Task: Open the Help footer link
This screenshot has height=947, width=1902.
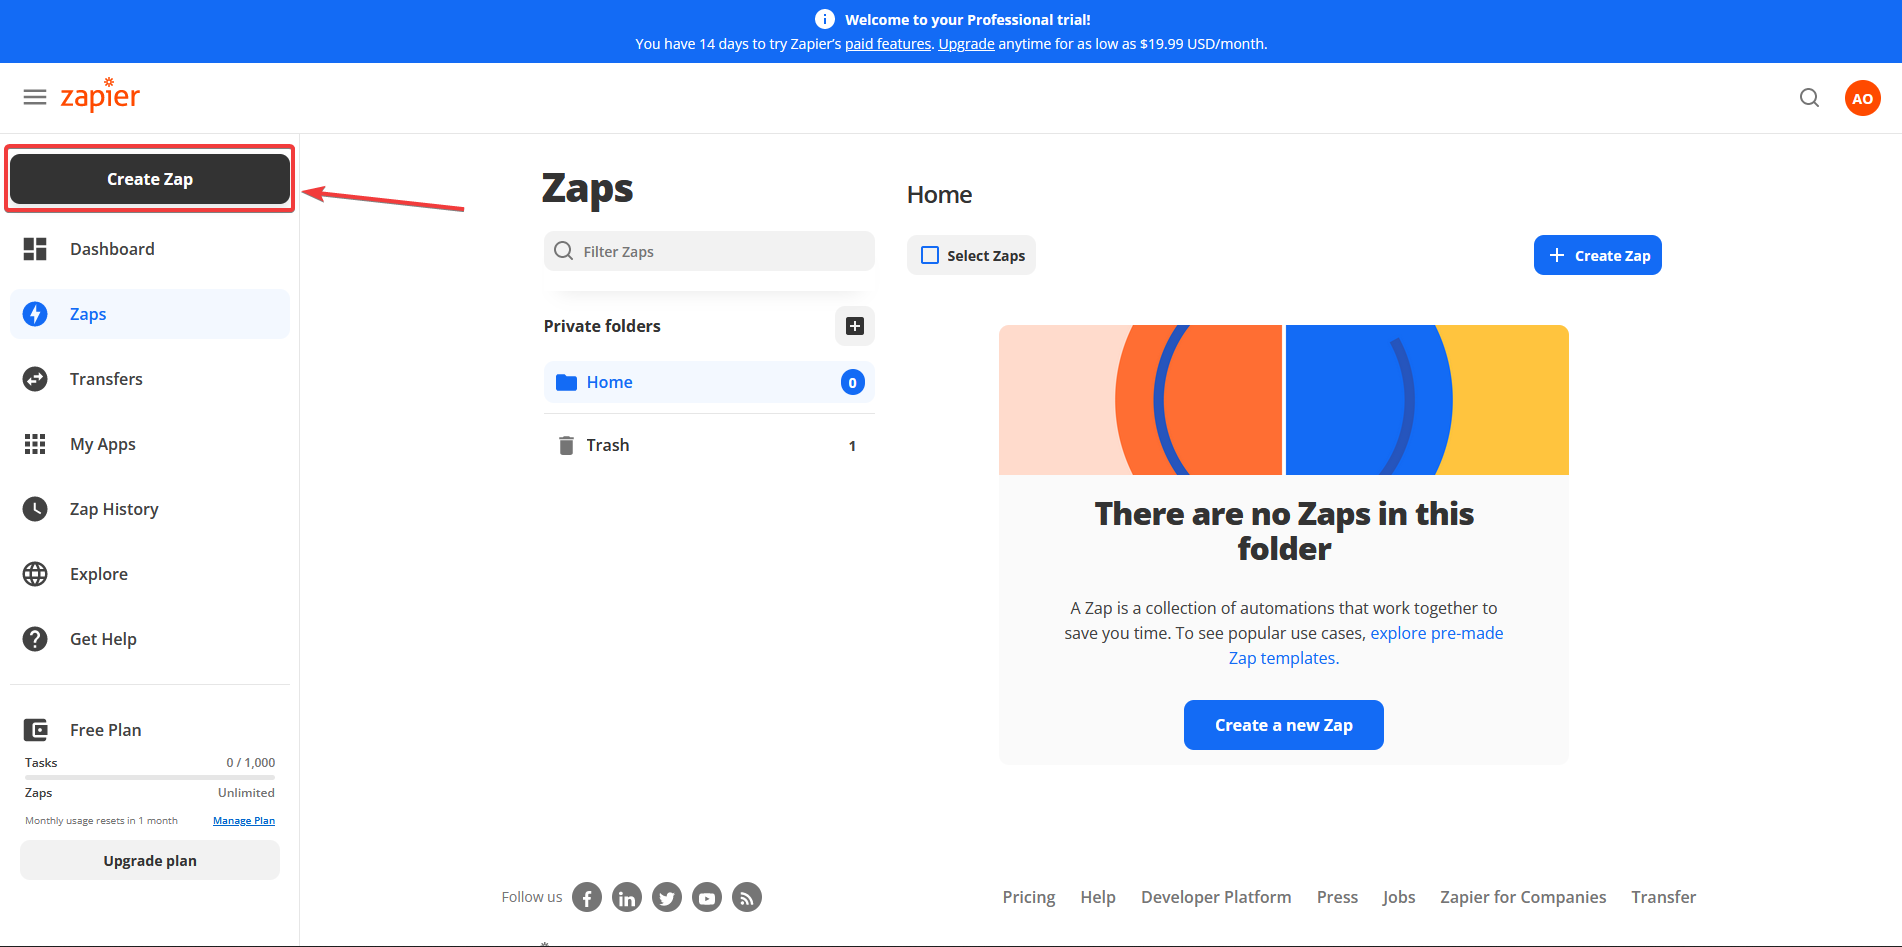Action: pyautogui.click(x=1098, y=897)
